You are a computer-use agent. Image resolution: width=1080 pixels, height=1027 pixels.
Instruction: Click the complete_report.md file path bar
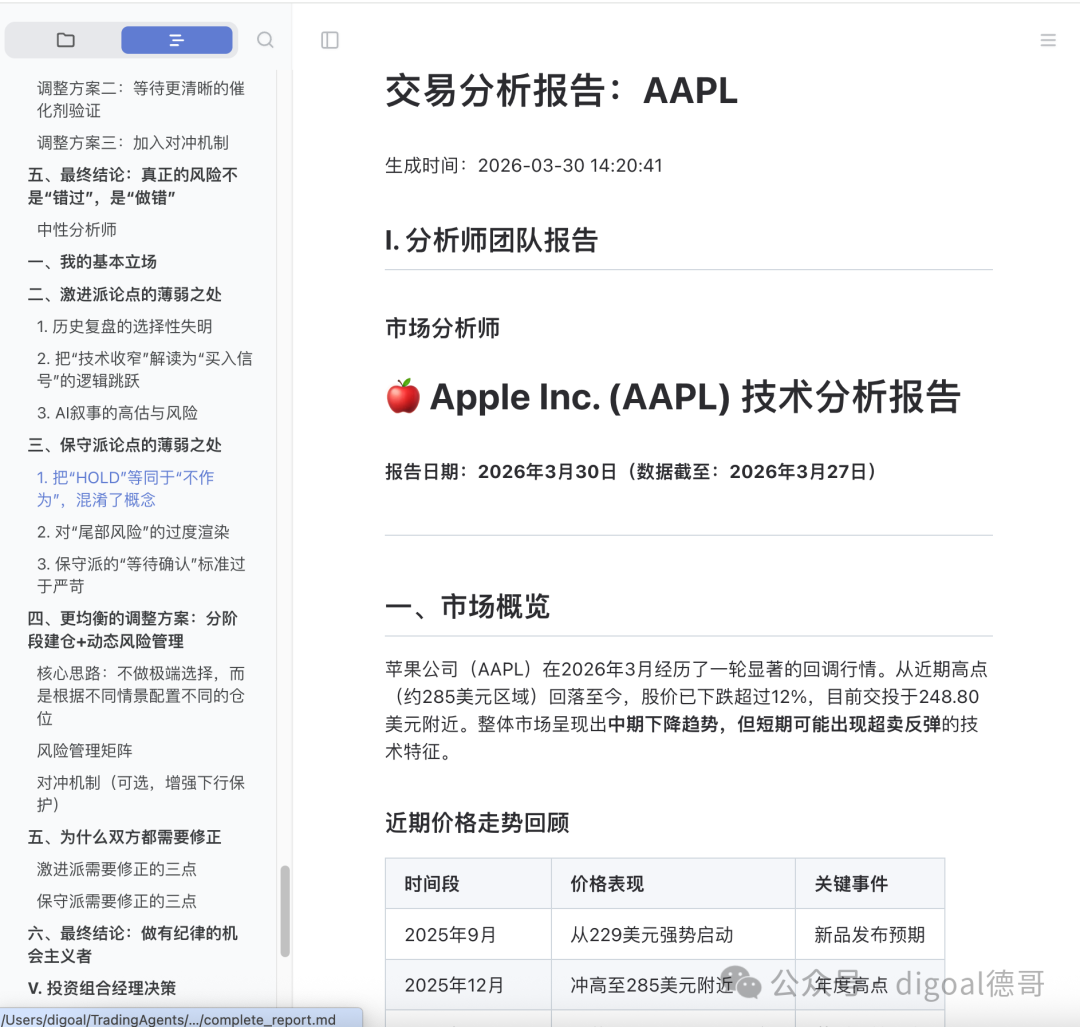[x=181, y=1019]
